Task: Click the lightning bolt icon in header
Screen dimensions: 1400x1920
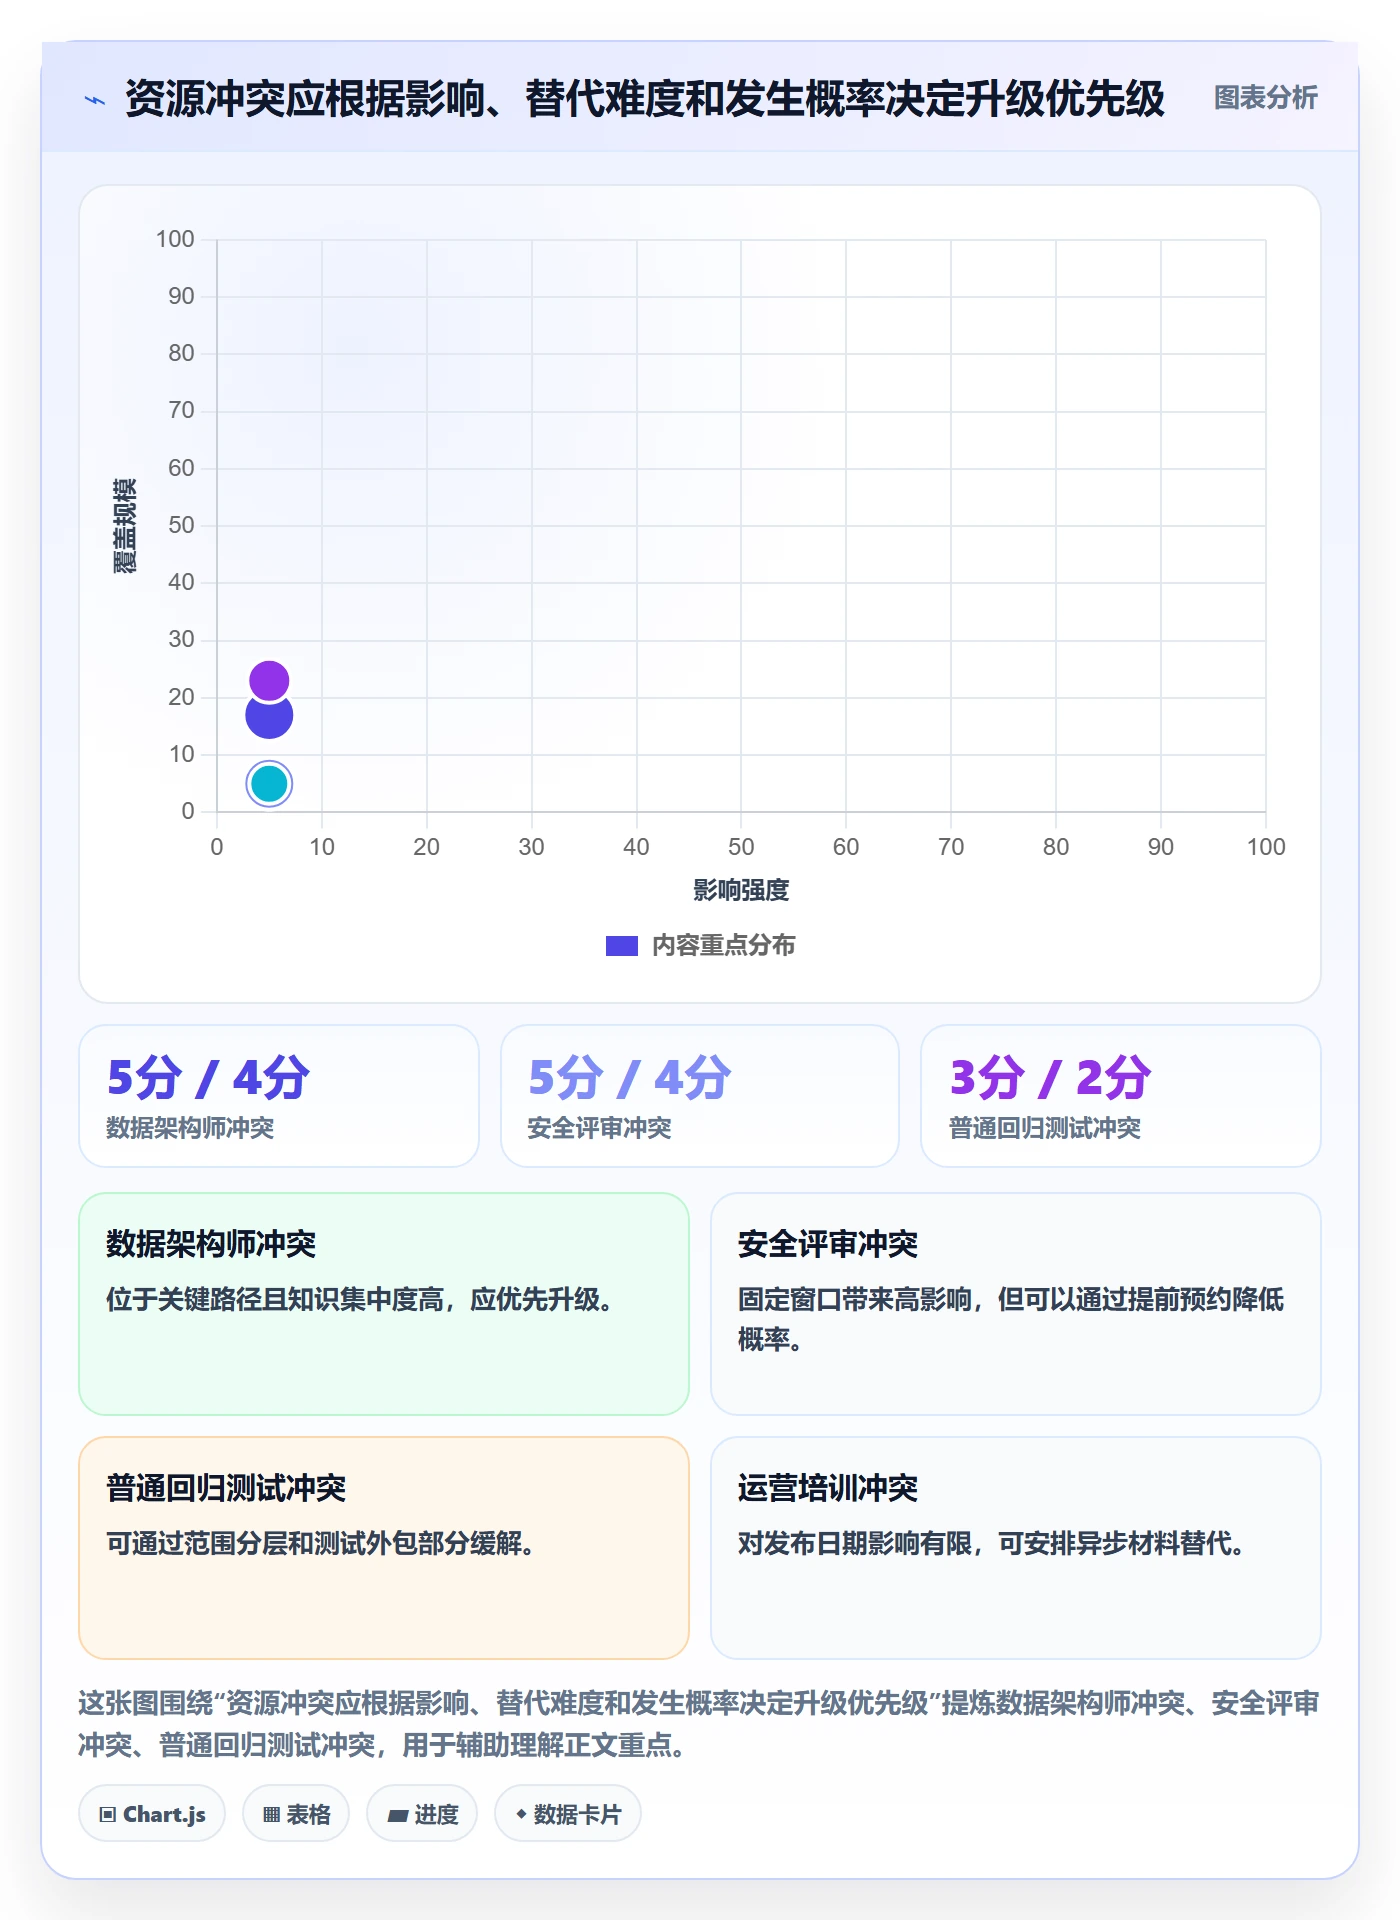Action: coord(95,100)
